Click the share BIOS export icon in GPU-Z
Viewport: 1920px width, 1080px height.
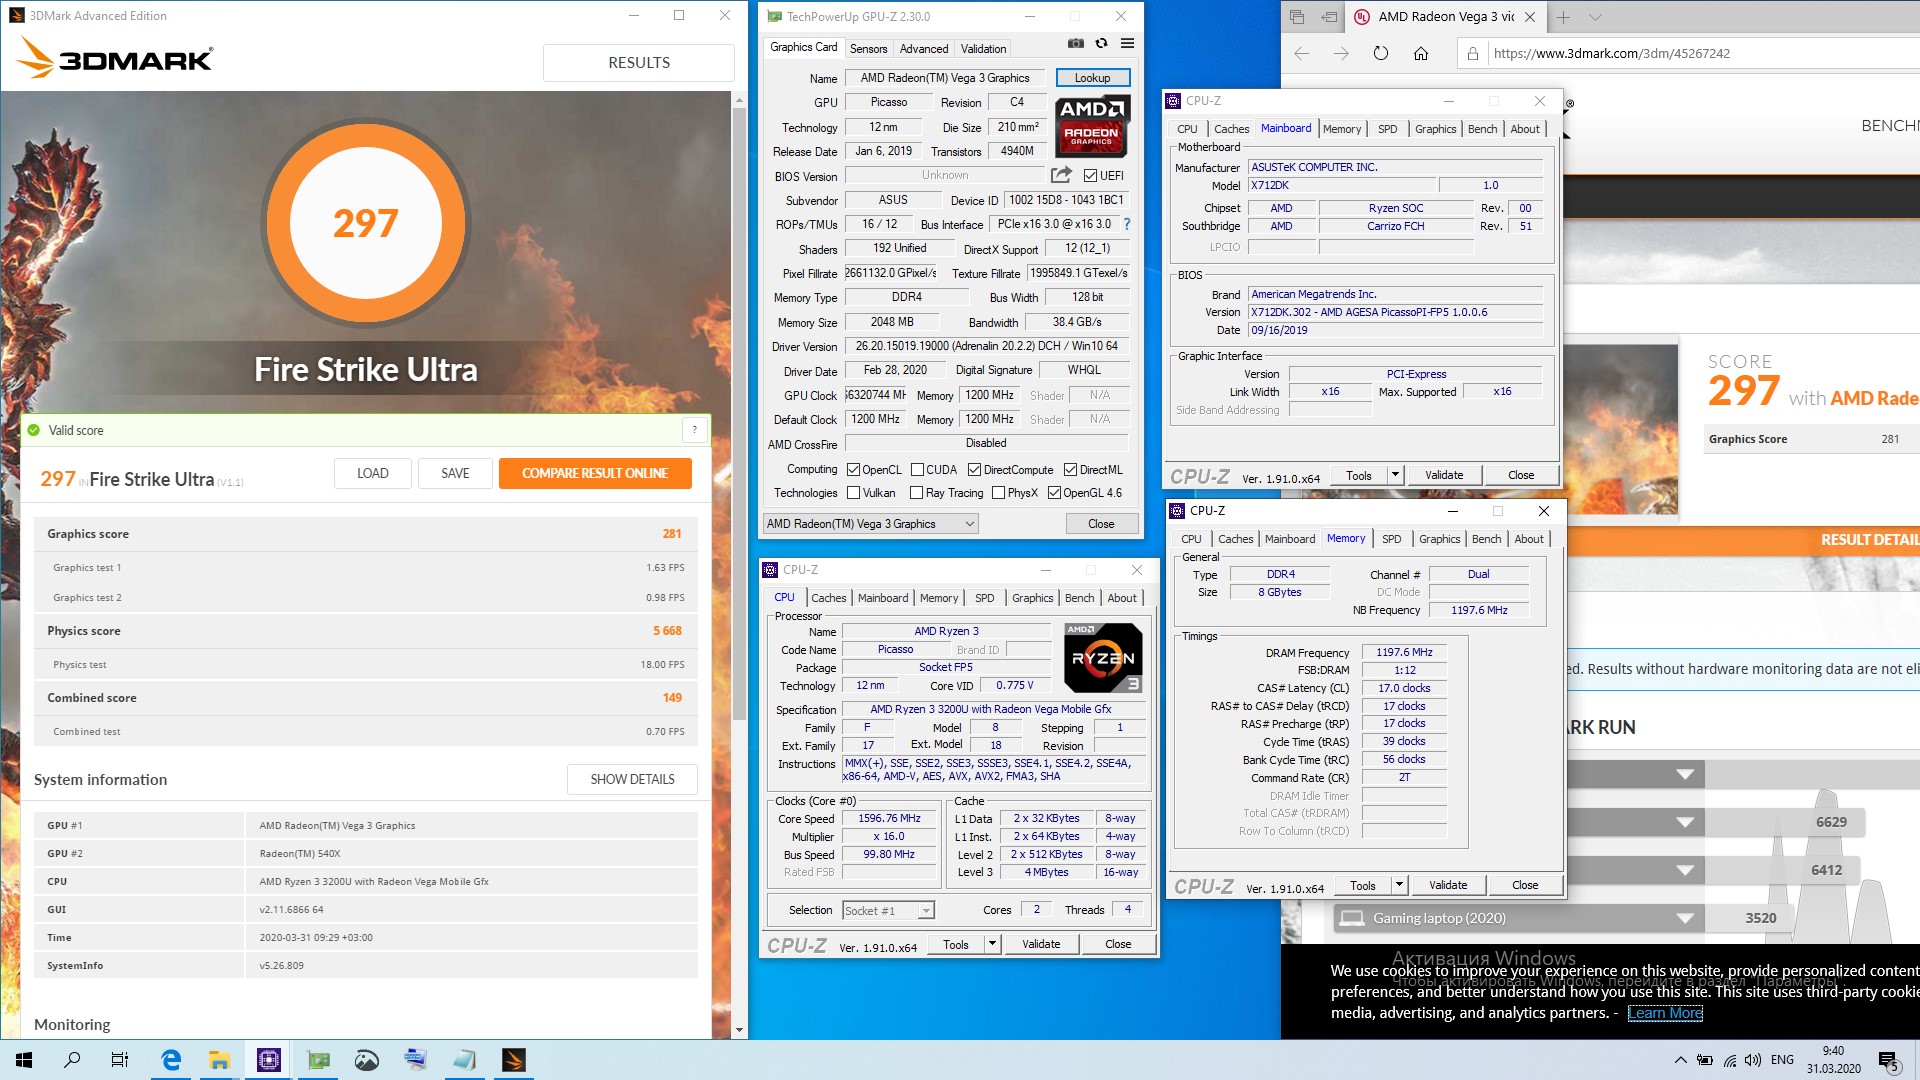coord(1061,175)
